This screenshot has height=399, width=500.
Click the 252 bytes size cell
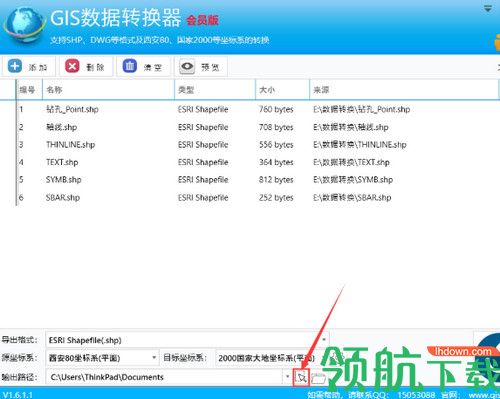pyautogui.click(x=276, y=197)
